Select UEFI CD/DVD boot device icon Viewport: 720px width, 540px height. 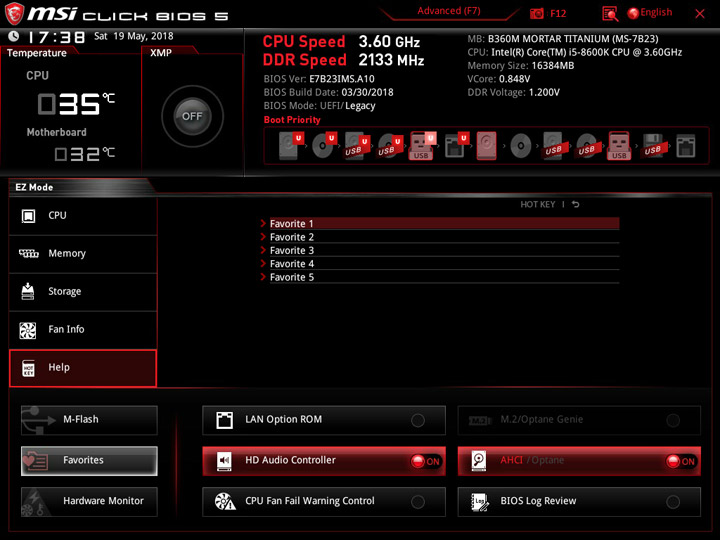tap(324, 146)
